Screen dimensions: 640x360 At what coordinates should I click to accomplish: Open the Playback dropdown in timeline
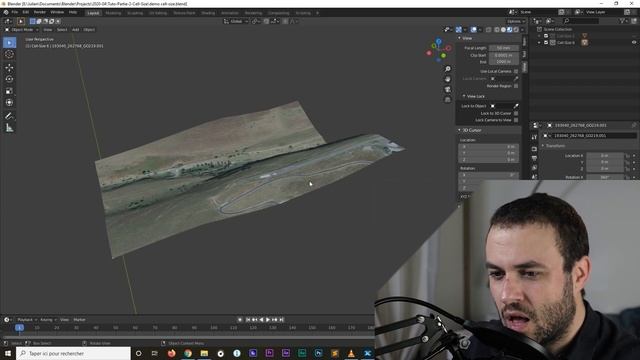click(x=27, y=320)
